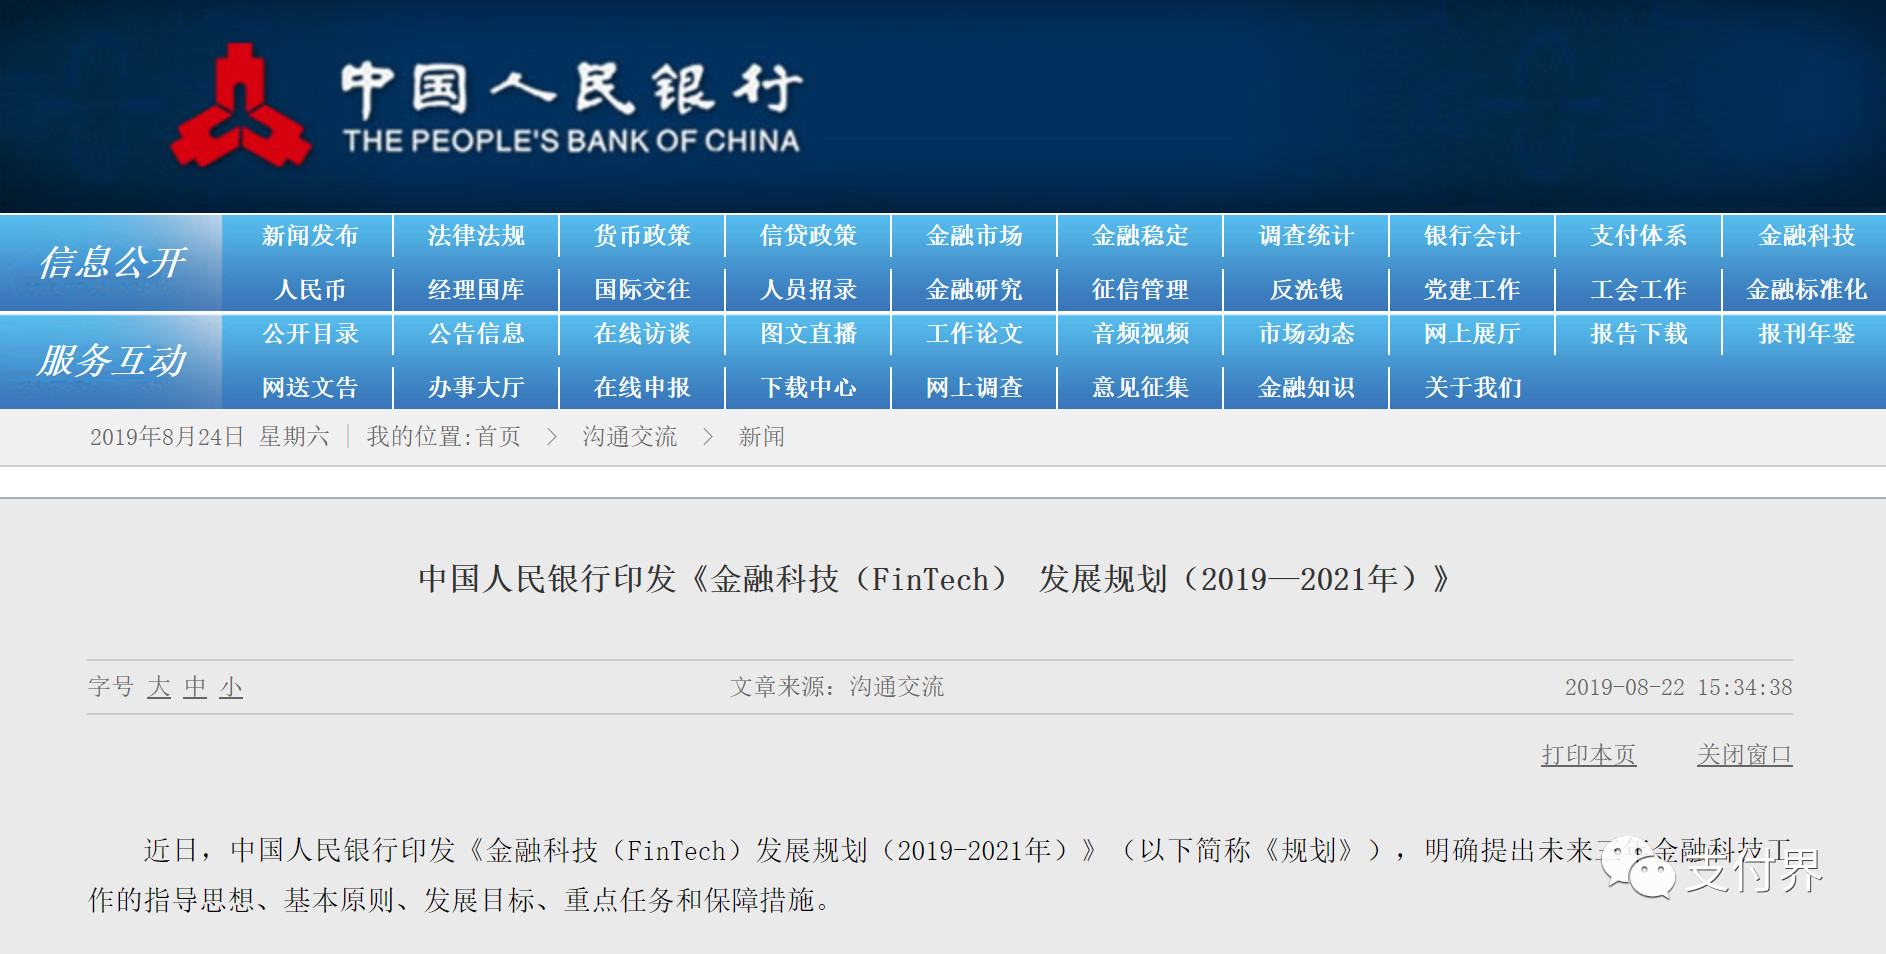This screenshot has height=954, width=1886.
Task: Open 法律法规 menu item
Action: (476, 236)
